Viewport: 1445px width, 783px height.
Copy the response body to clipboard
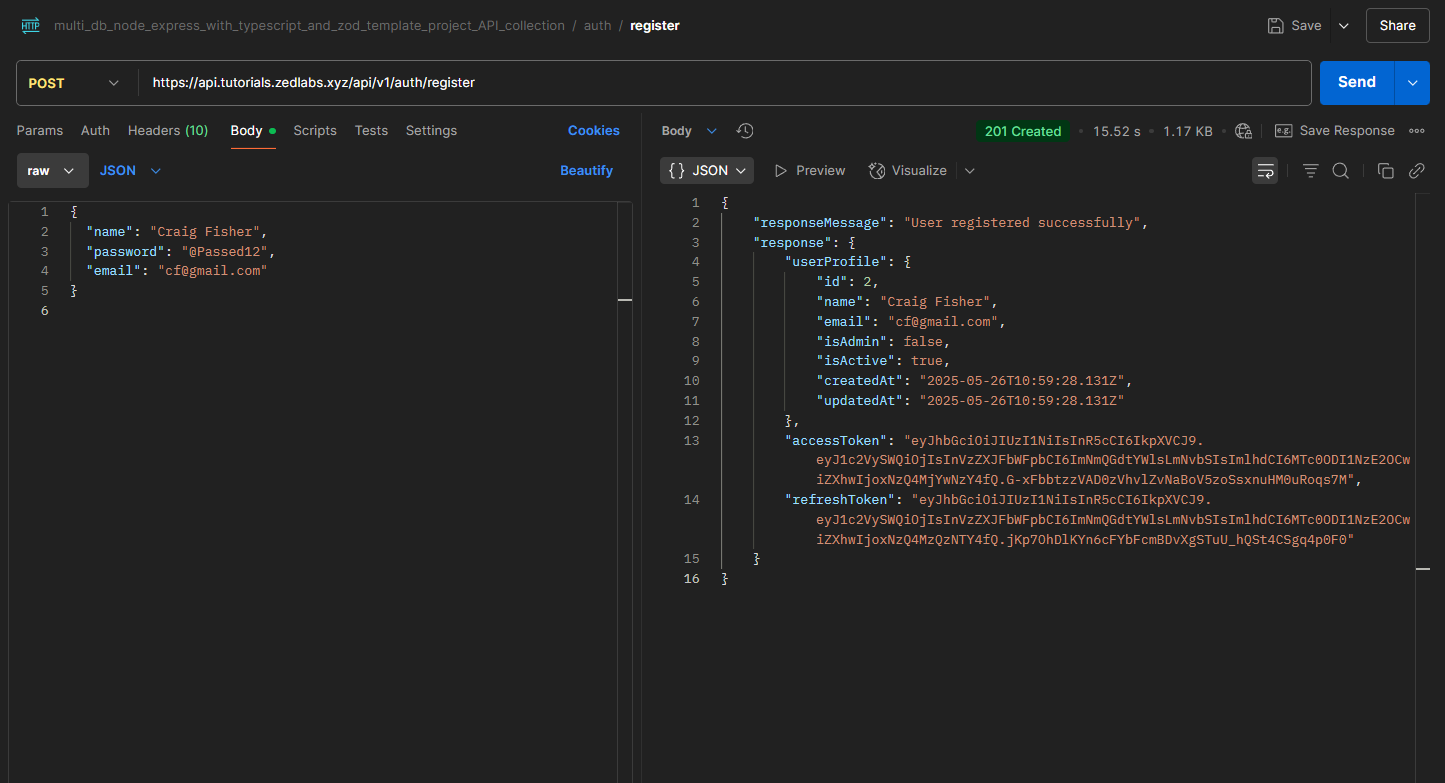[1385, 171]
